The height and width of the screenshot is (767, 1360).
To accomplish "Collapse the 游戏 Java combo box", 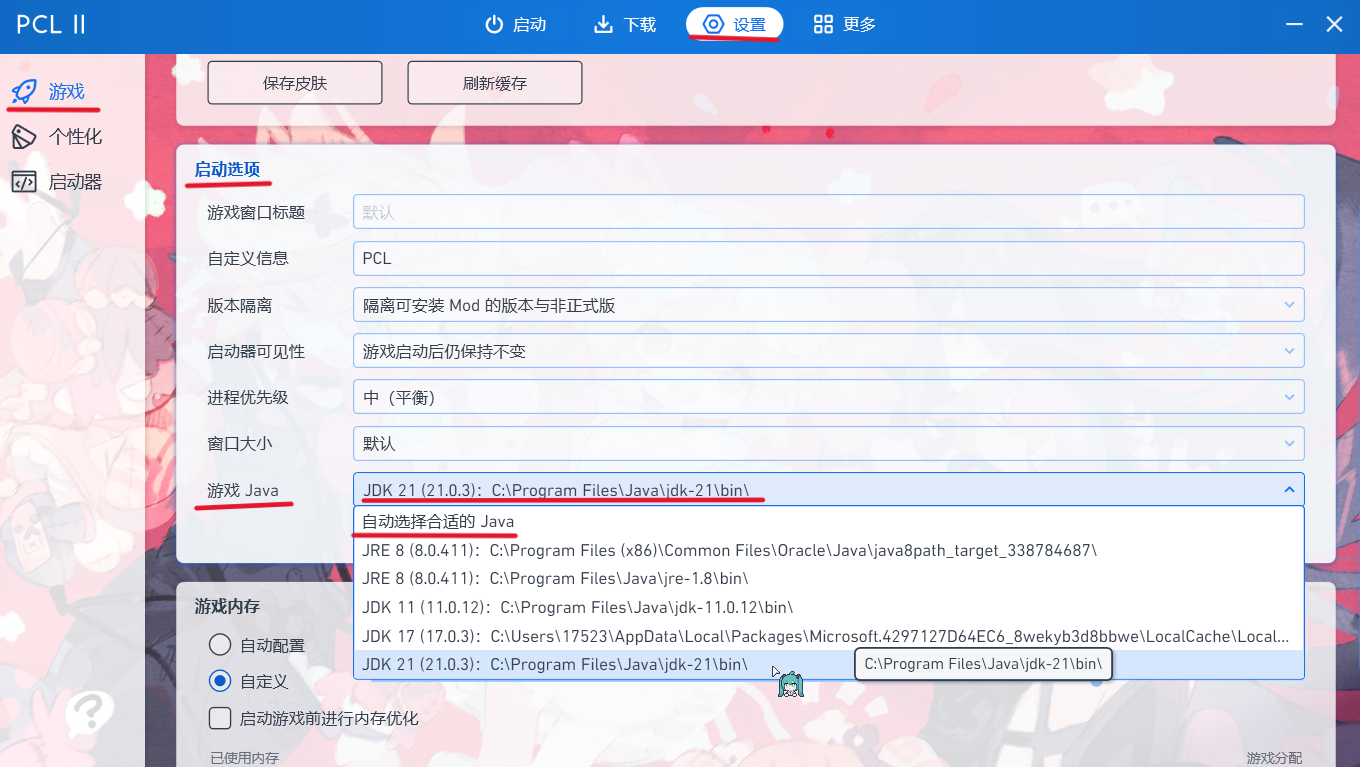I will click(x=829, y=490).
